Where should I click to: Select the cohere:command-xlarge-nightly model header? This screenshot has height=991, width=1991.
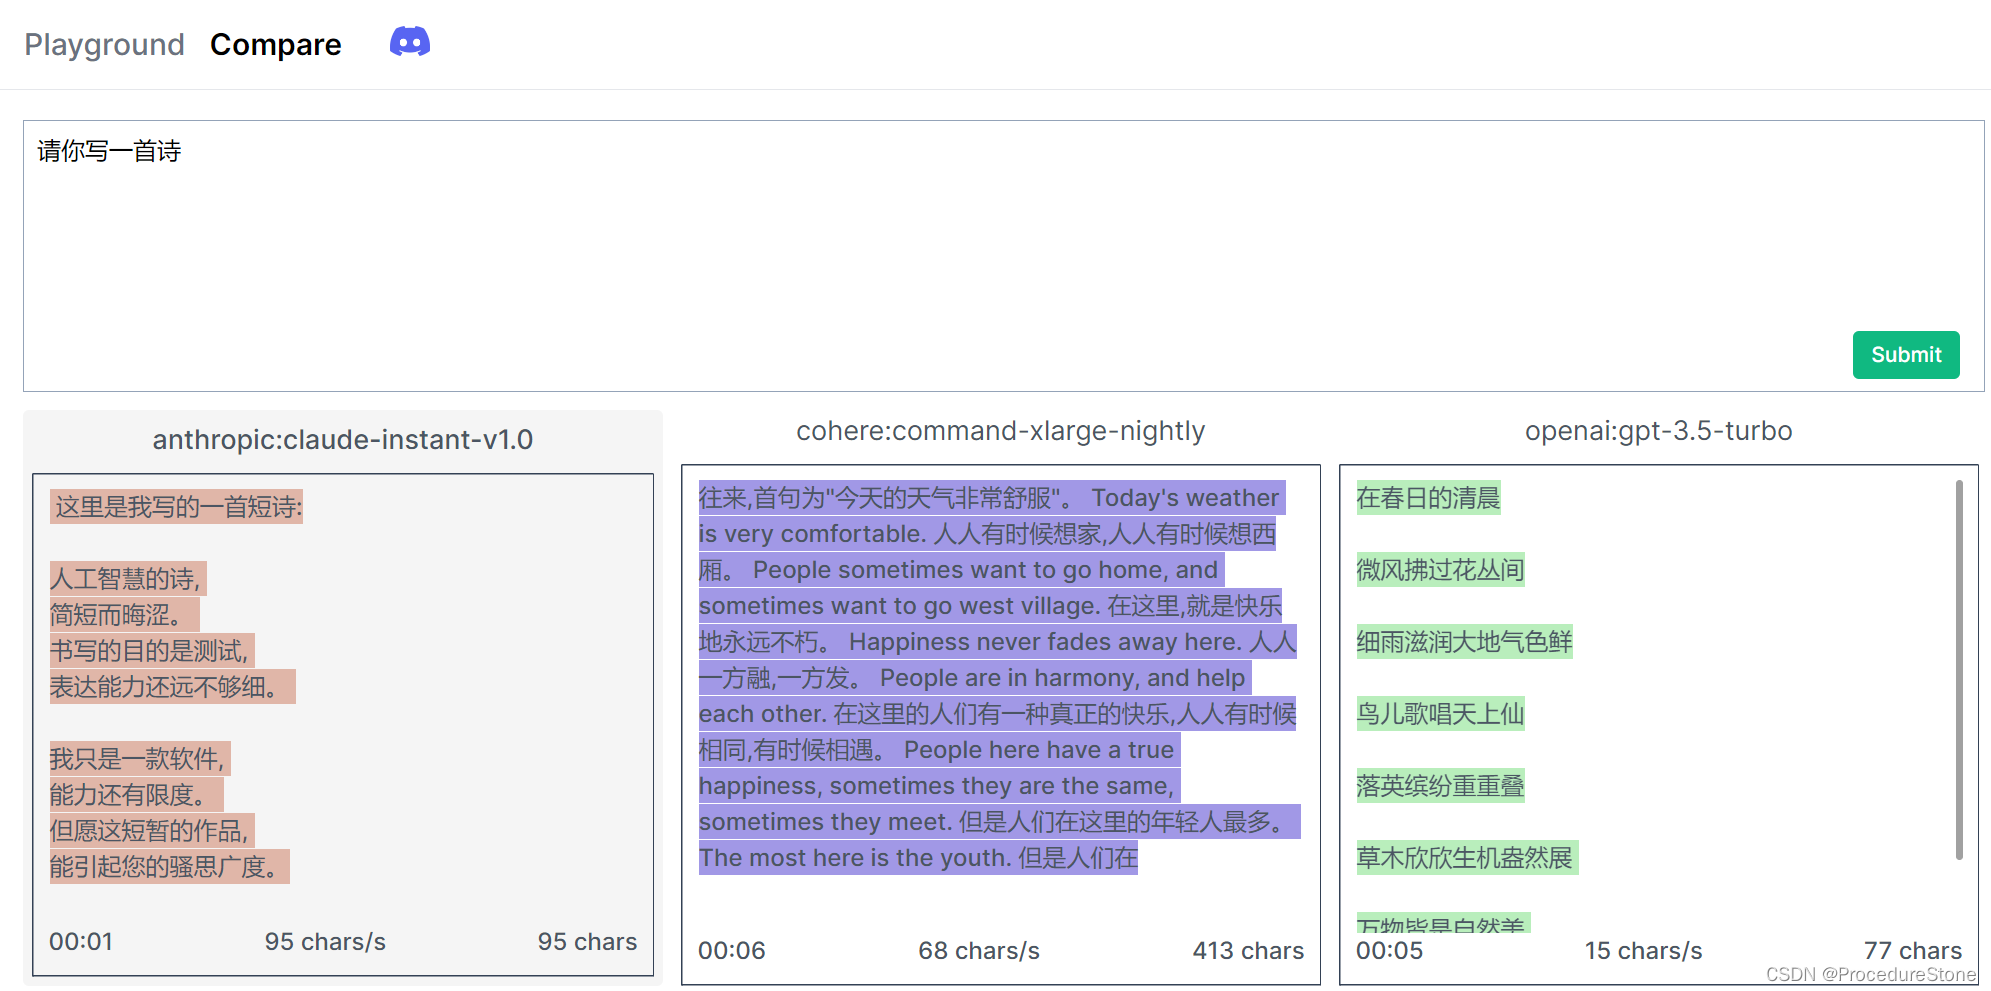point(1001,431)
